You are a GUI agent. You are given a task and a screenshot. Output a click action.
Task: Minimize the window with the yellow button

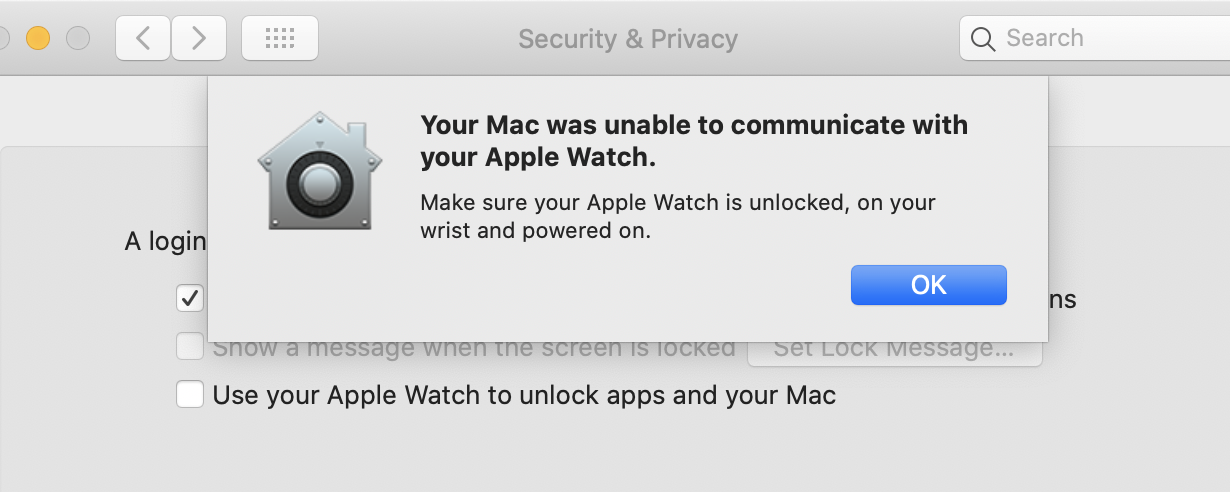[38, 38]
